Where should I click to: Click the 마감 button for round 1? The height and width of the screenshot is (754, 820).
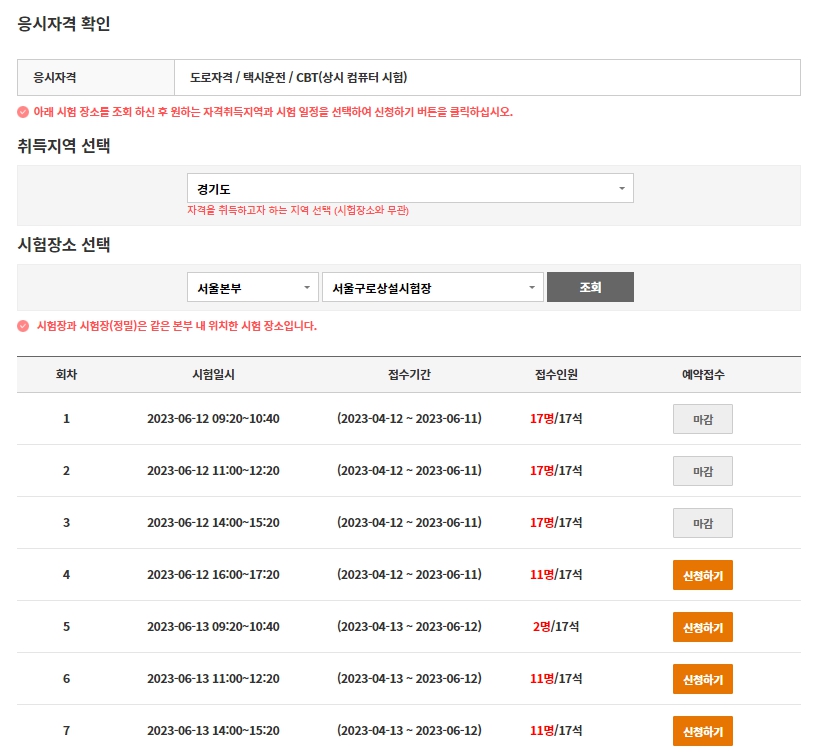(x=702, y=418)
